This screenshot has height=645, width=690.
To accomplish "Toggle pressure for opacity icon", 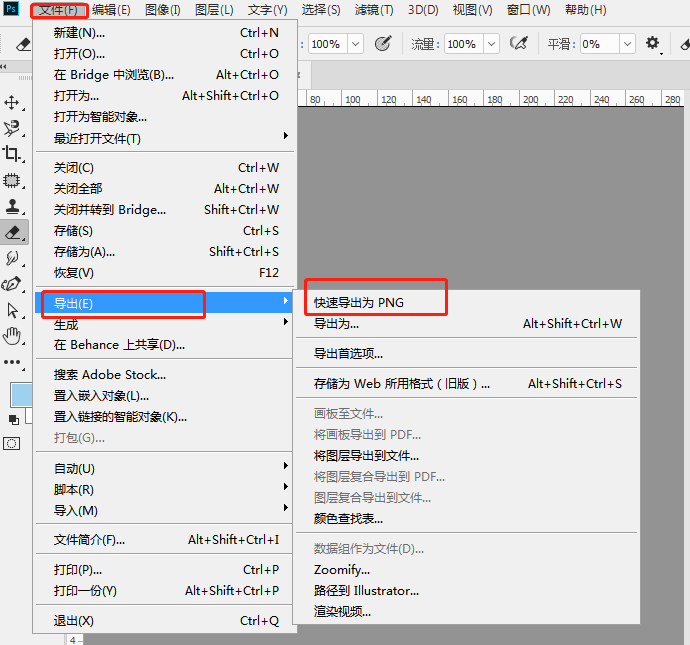I will point(383,44).
